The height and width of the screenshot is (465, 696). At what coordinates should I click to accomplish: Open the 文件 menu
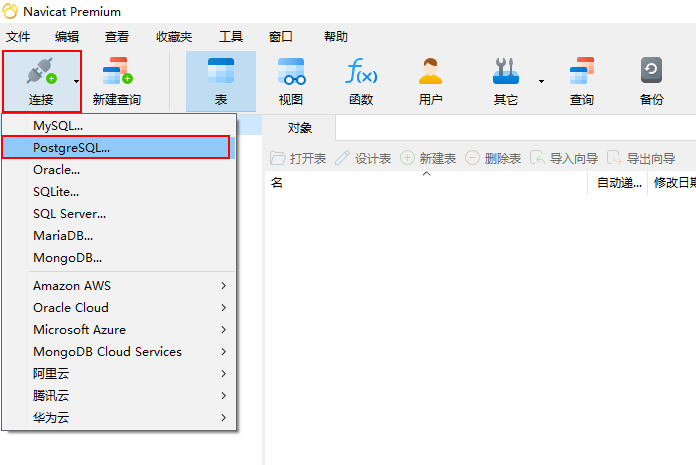coord(18,36)
